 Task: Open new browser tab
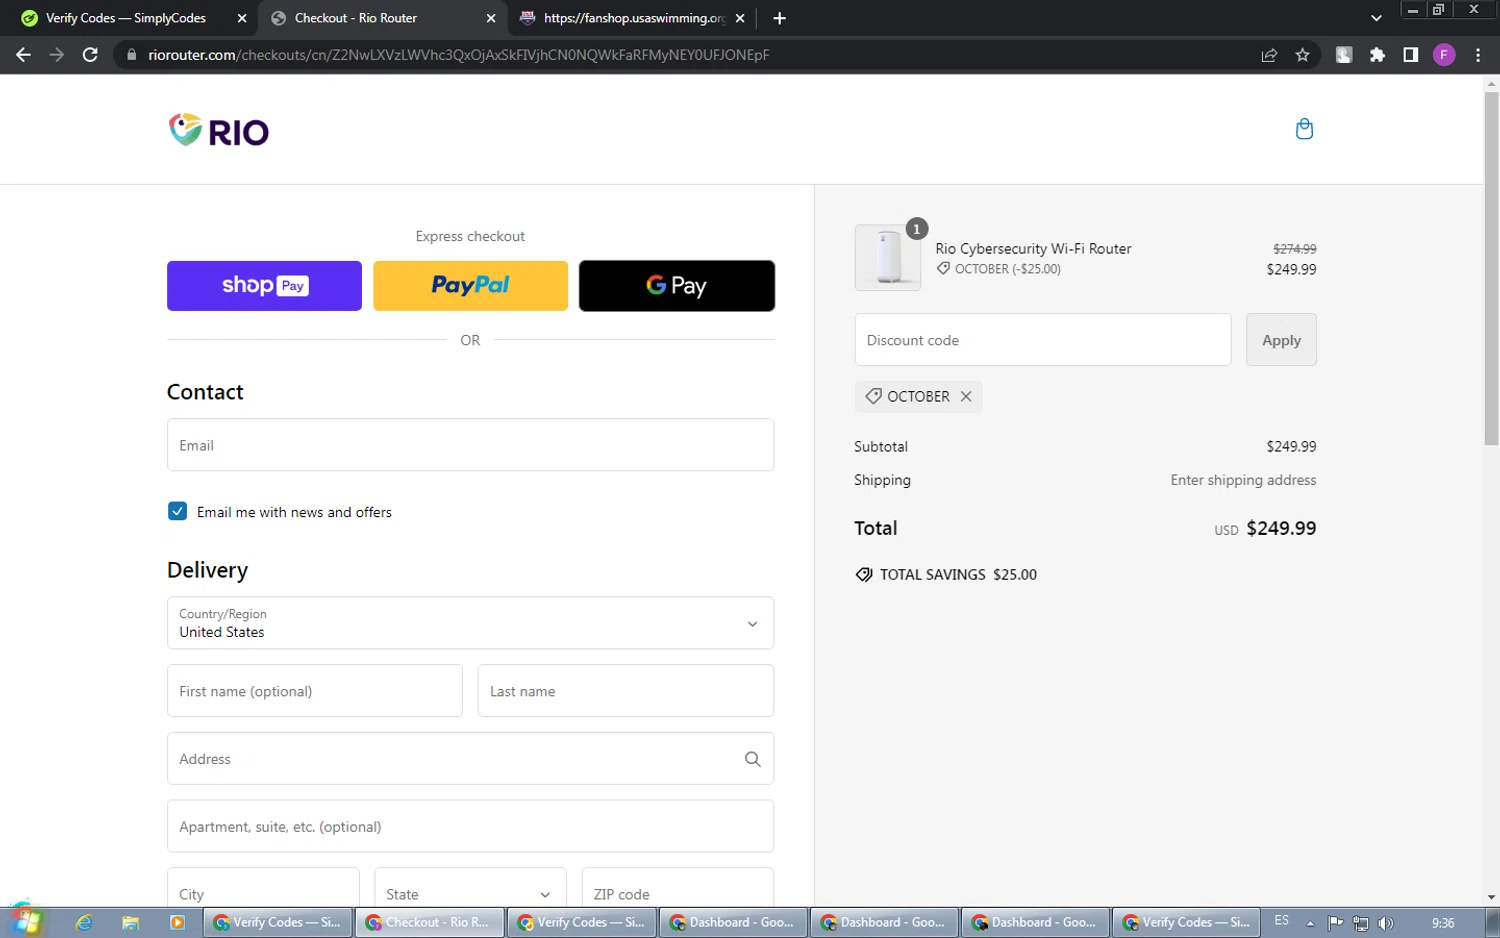coord(779,18)
